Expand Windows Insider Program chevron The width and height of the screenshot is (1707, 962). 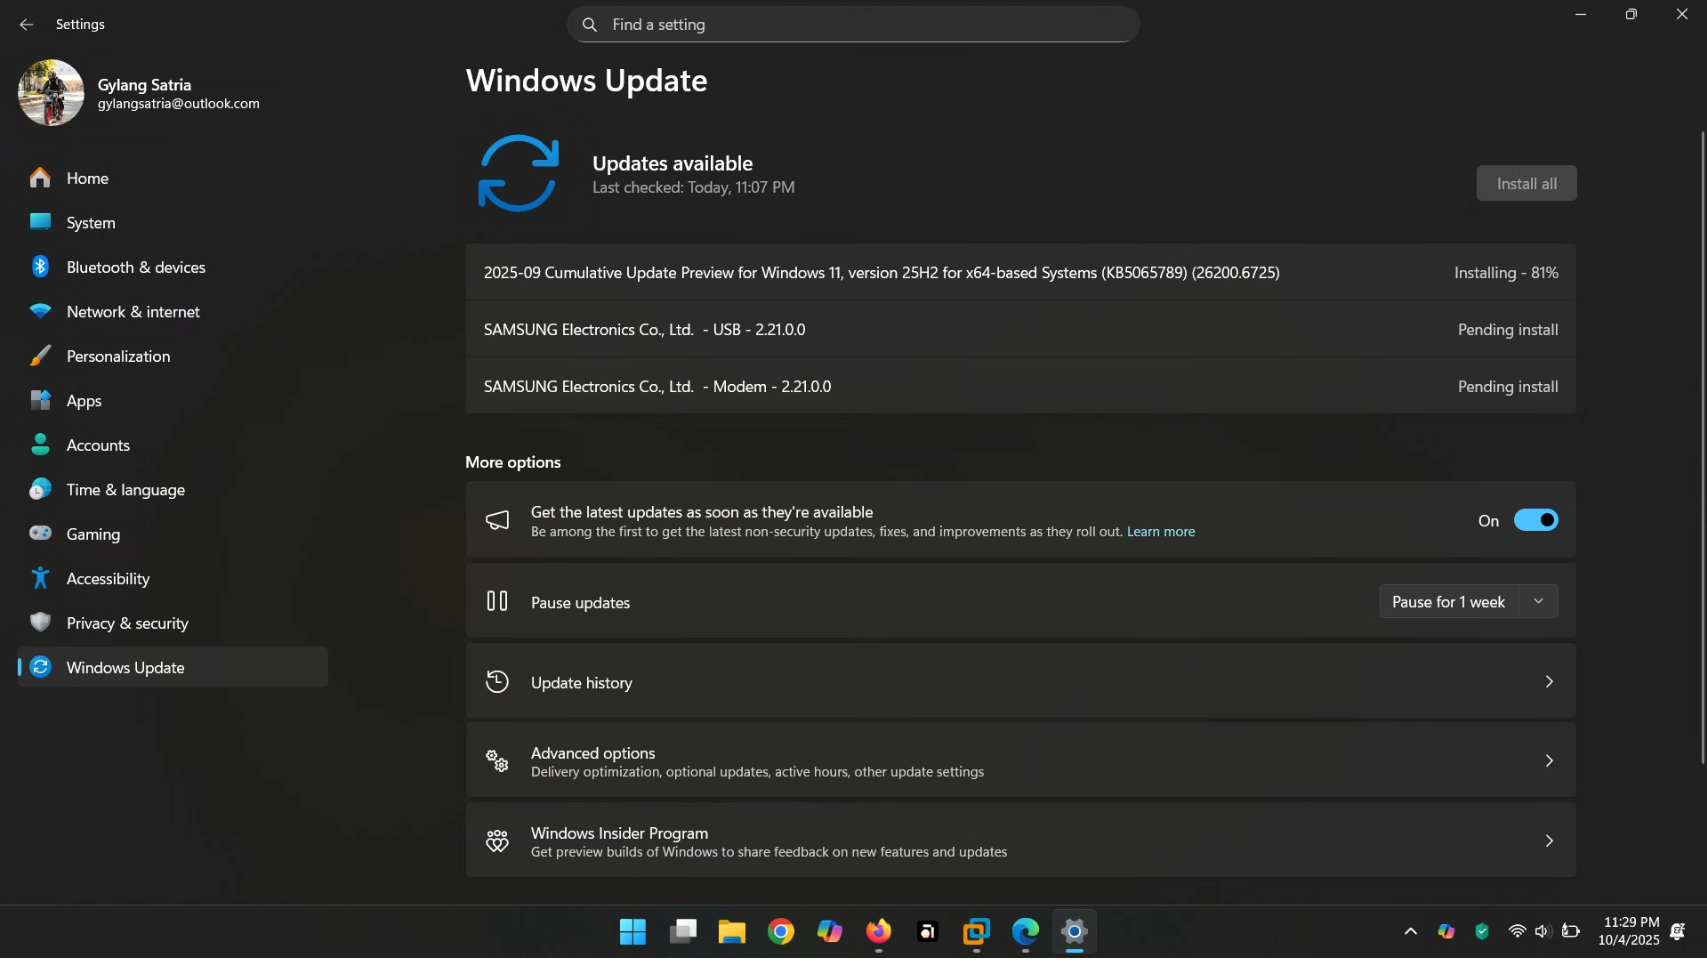tap(1548, 841)
